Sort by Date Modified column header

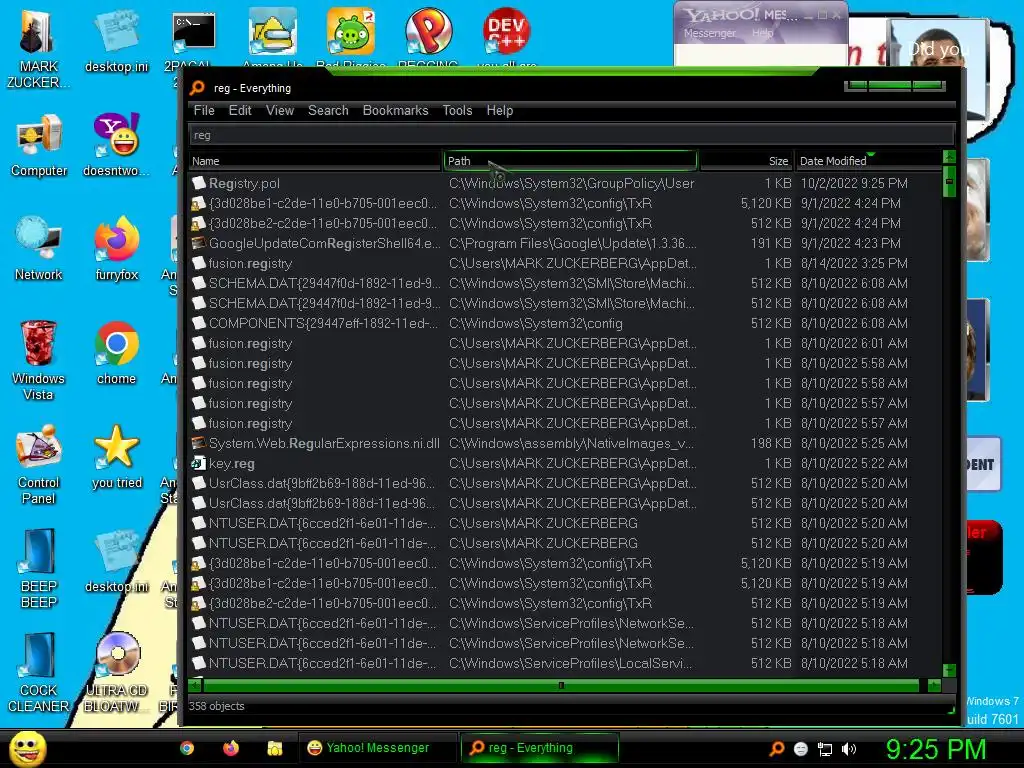pos(868,161)
